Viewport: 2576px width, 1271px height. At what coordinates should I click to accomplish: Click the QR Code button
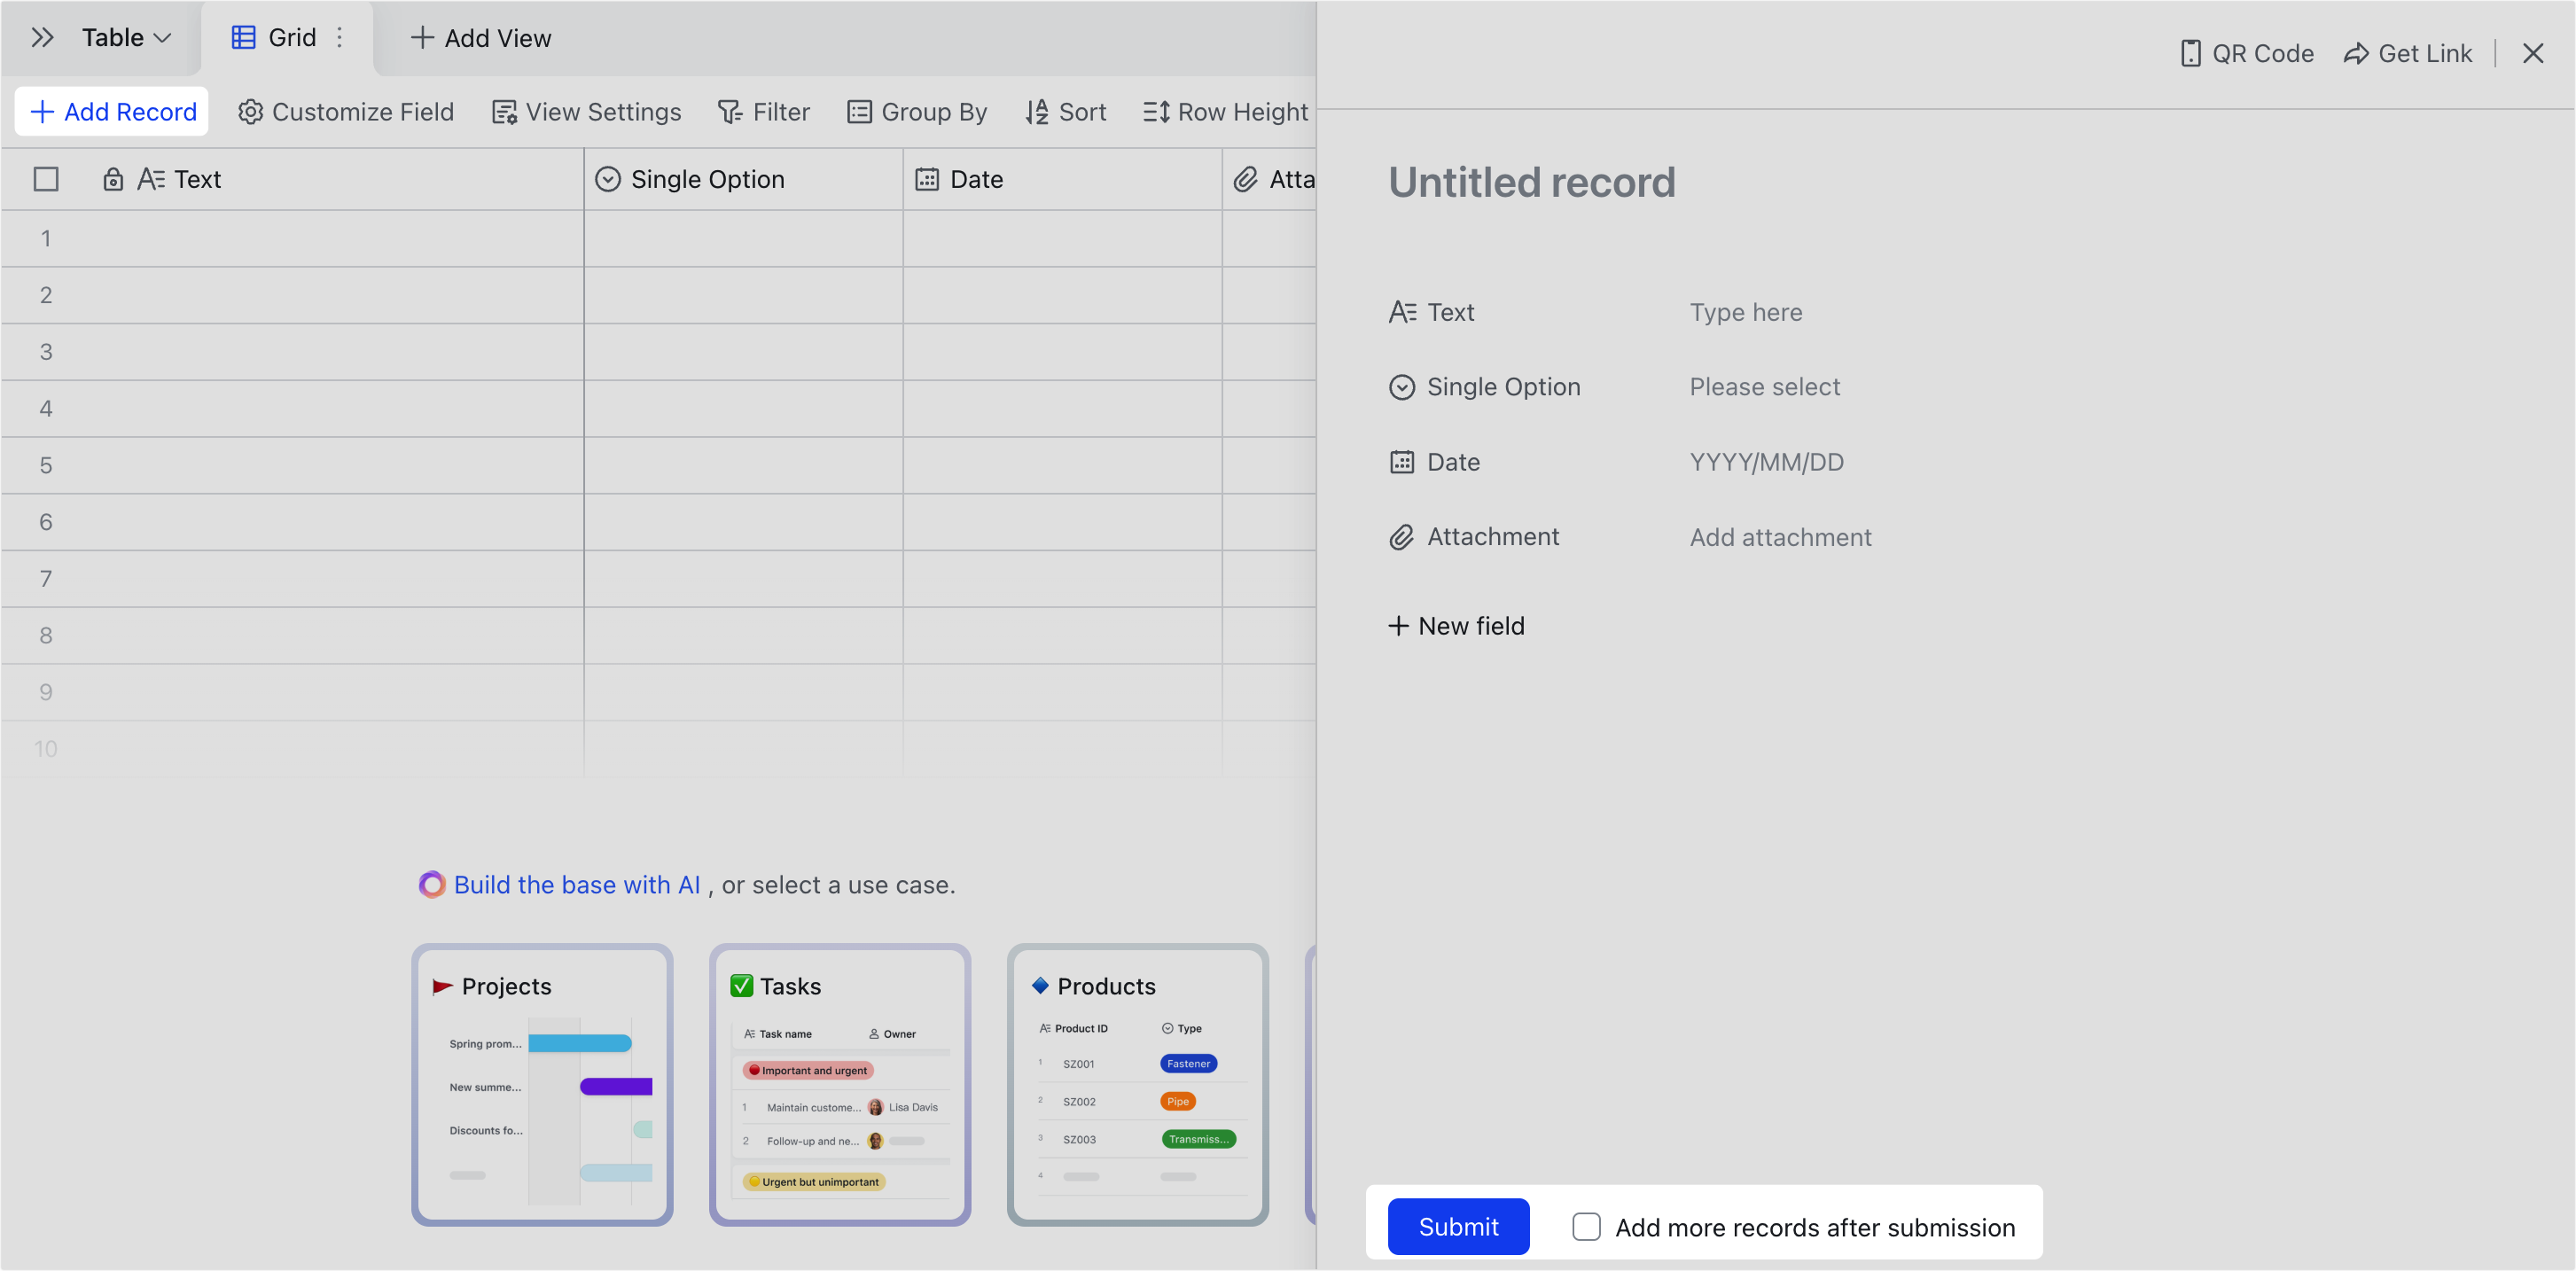click(x=2246, y=53)
